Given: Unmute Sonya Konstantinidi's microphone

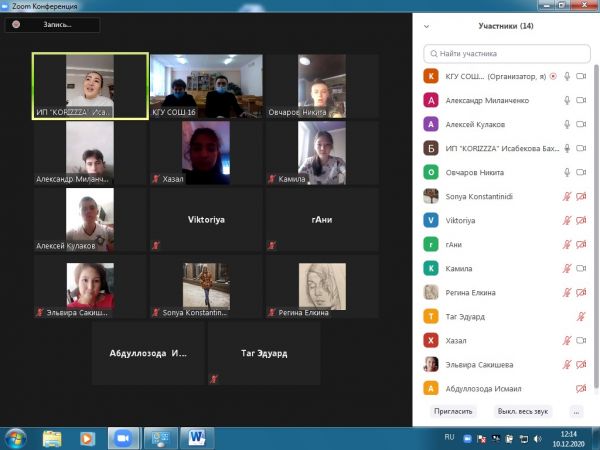Looking at the screenshot, I should [x=567, y=196].
